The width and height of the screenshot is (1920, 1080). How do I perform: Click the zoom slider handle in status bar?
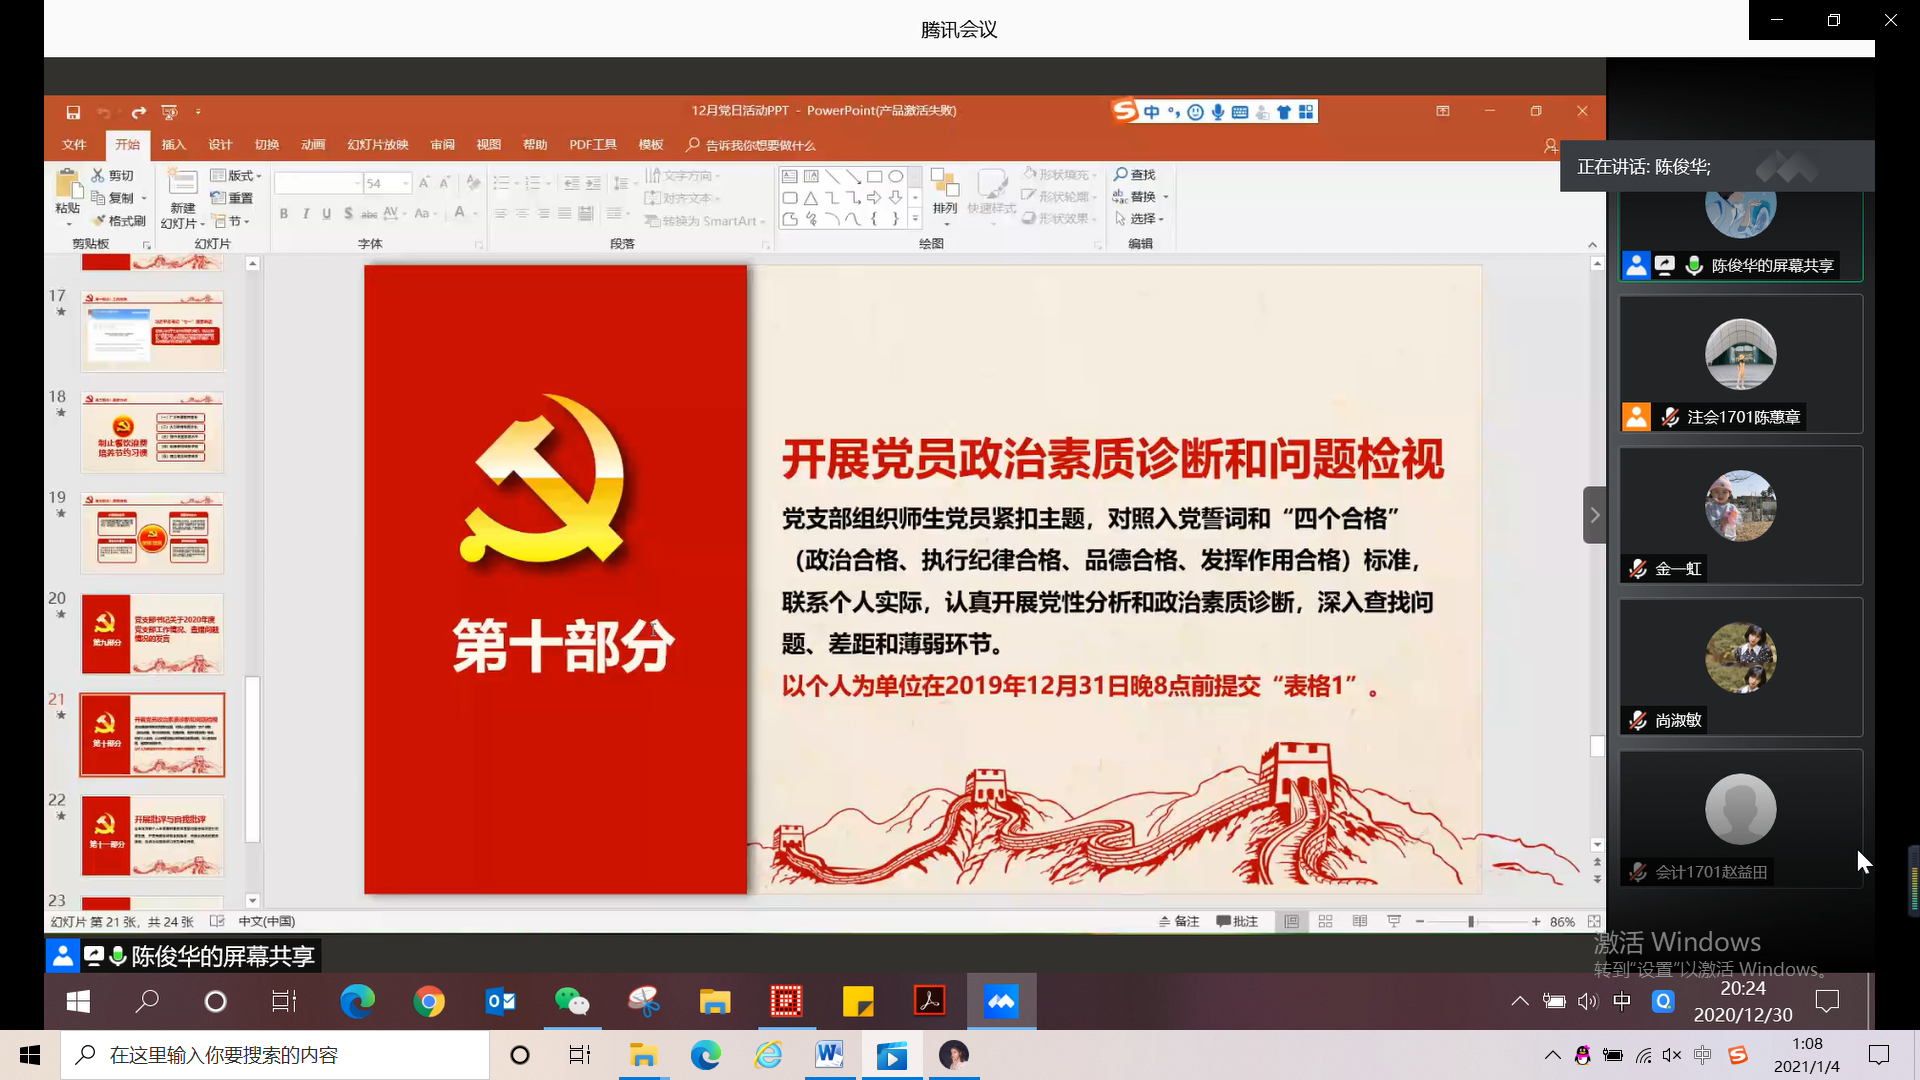[x=1471, y=922]
